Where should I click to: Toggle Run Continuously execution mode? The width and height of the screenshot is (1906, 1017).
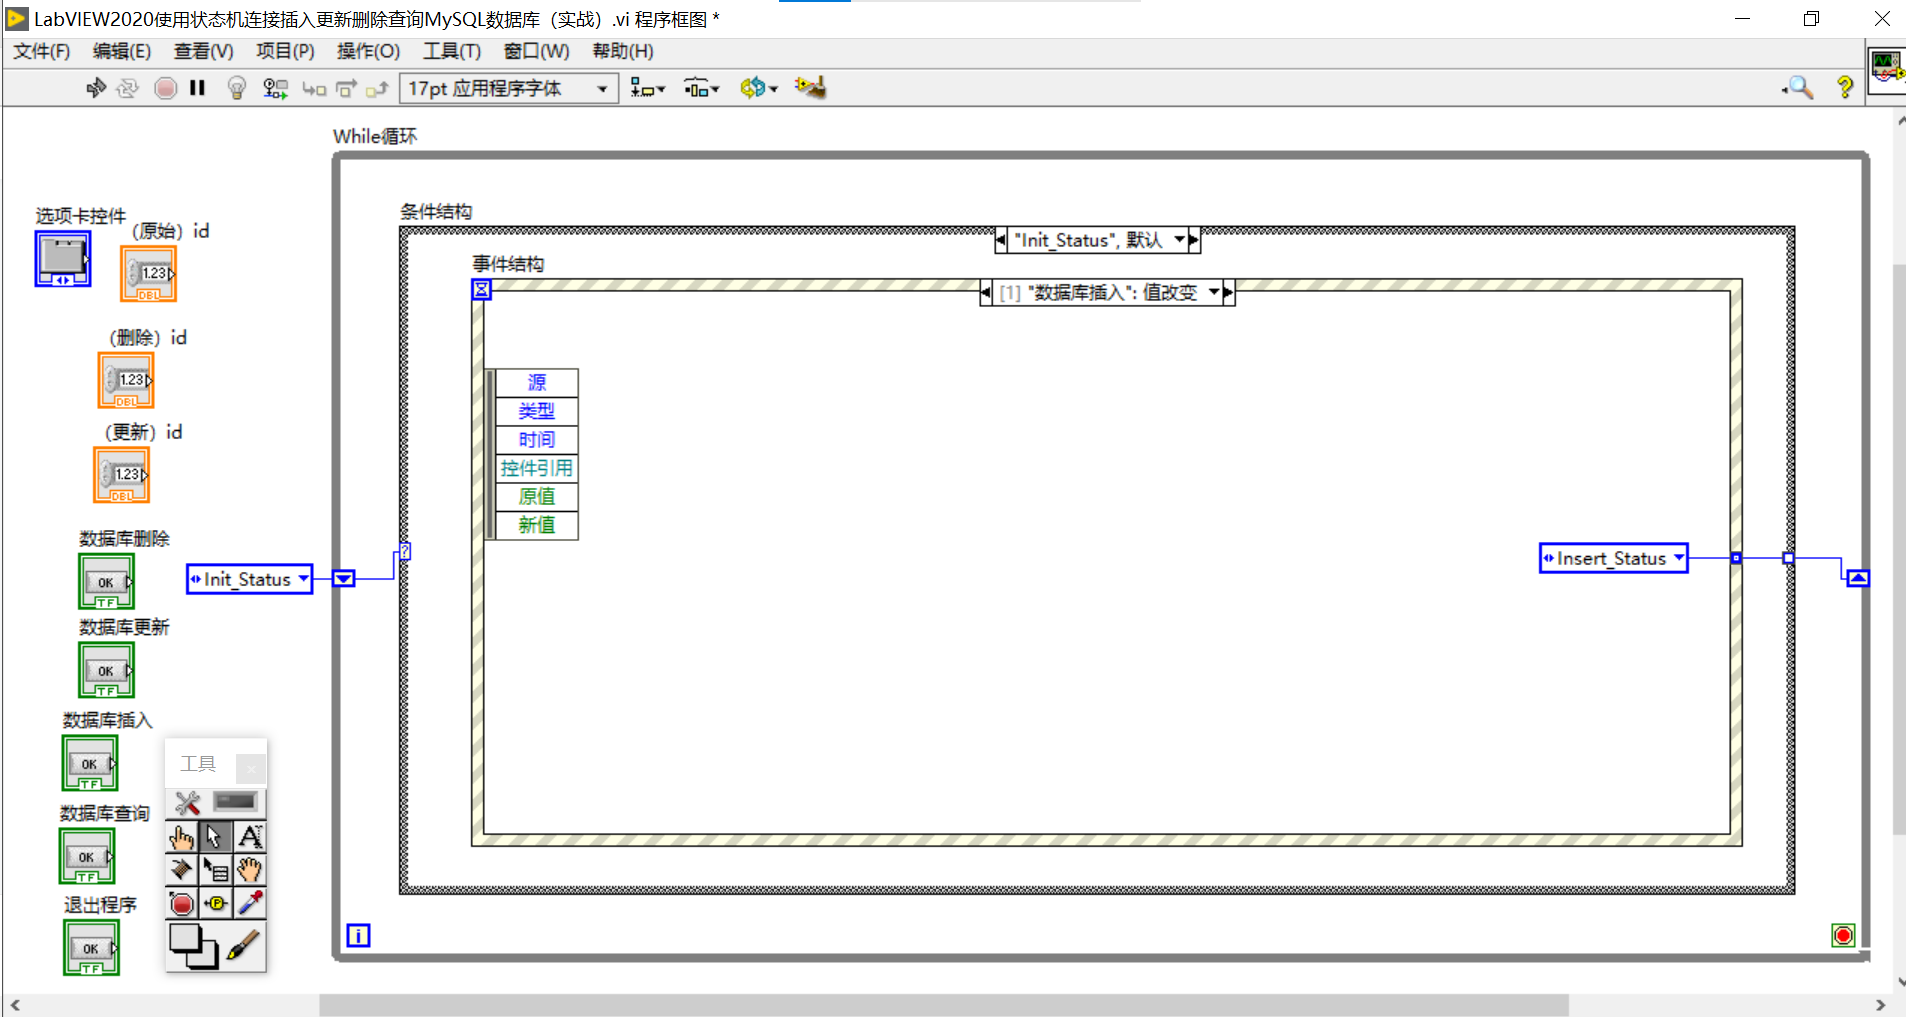point(128,88)
